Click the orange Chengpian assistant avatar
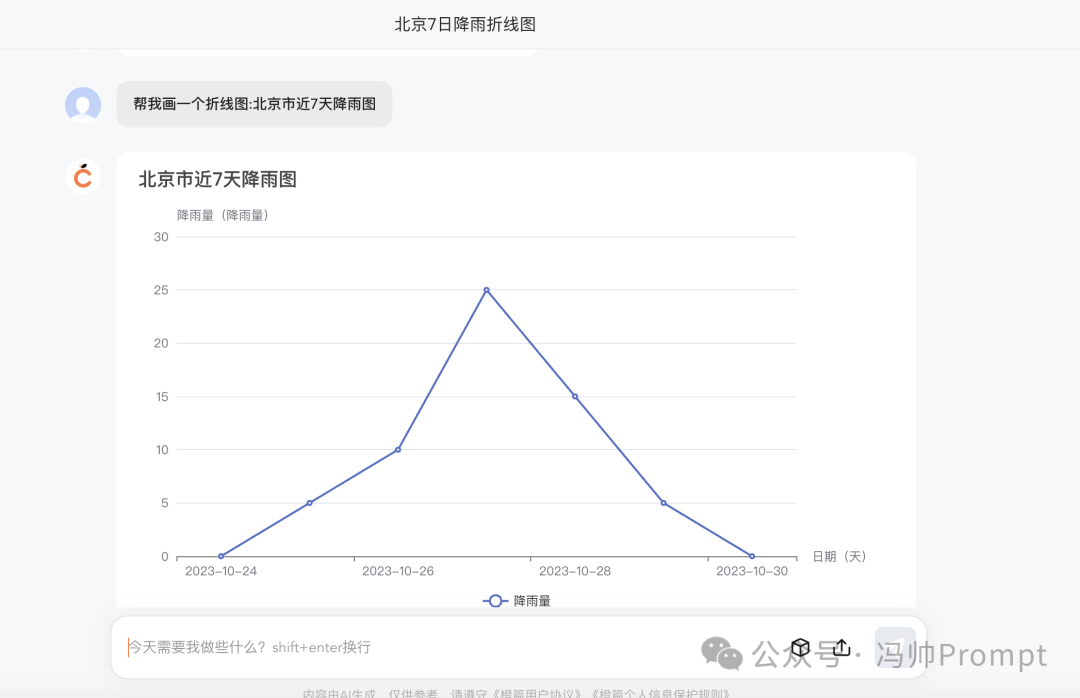The width and height of the screenshot is (1080, 698). [x=82, y=176]
